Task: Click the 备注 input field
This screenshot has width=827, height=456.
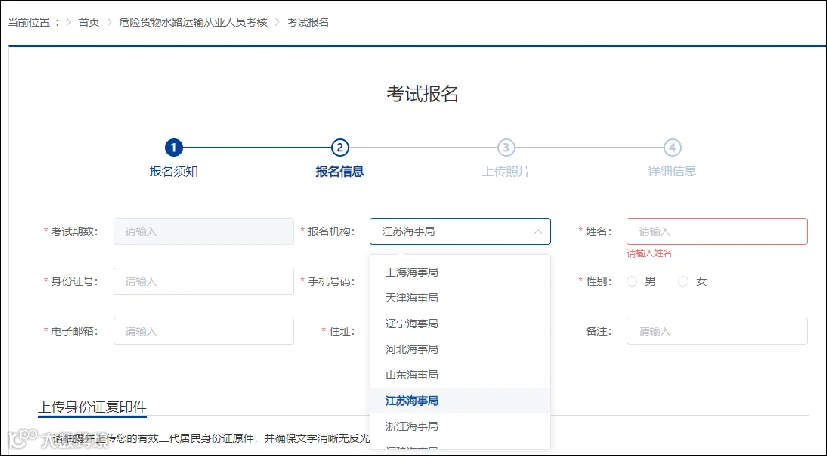Action: pos(717,332)
